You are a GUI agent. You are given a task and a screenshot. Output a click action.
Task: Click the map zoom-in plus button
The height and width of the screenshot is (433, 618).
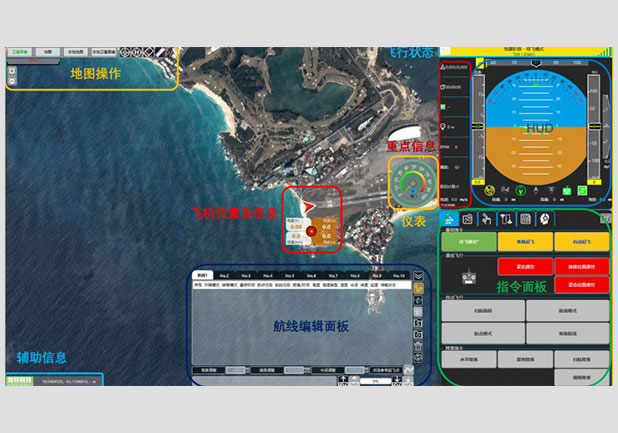coord(11,69)
